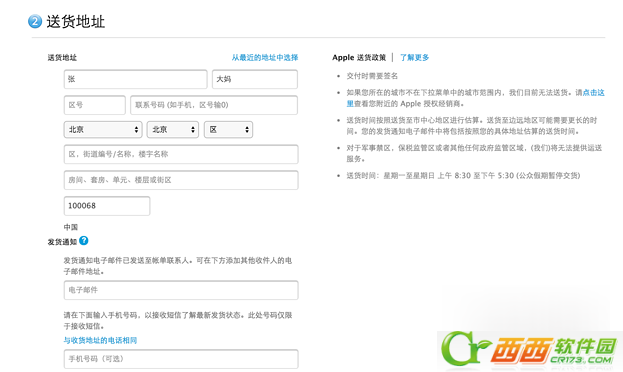
Task: Open the 了解更多 link
Action: [x=414, y=58]
